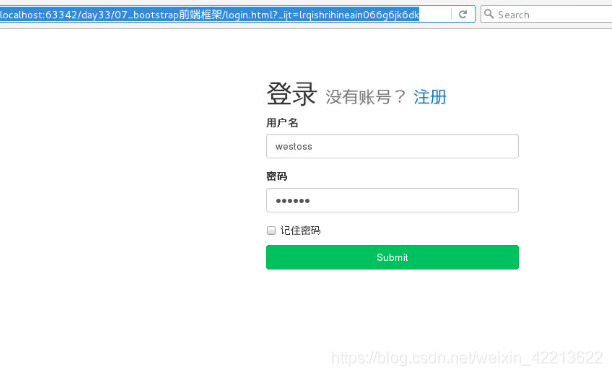Viewport: 612px width, 376px height.
Task: Reload the page with the refresh icon
Action: [463, 14]
